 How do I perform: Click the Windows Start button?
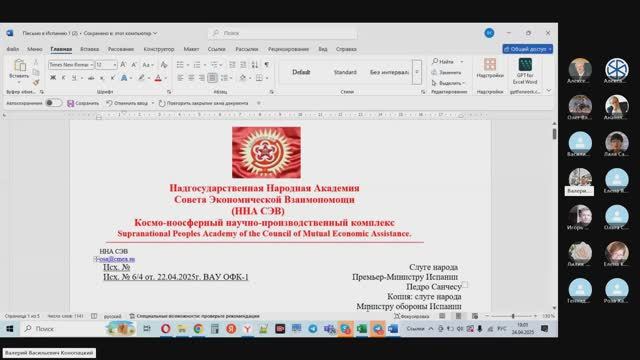[10, 329]
